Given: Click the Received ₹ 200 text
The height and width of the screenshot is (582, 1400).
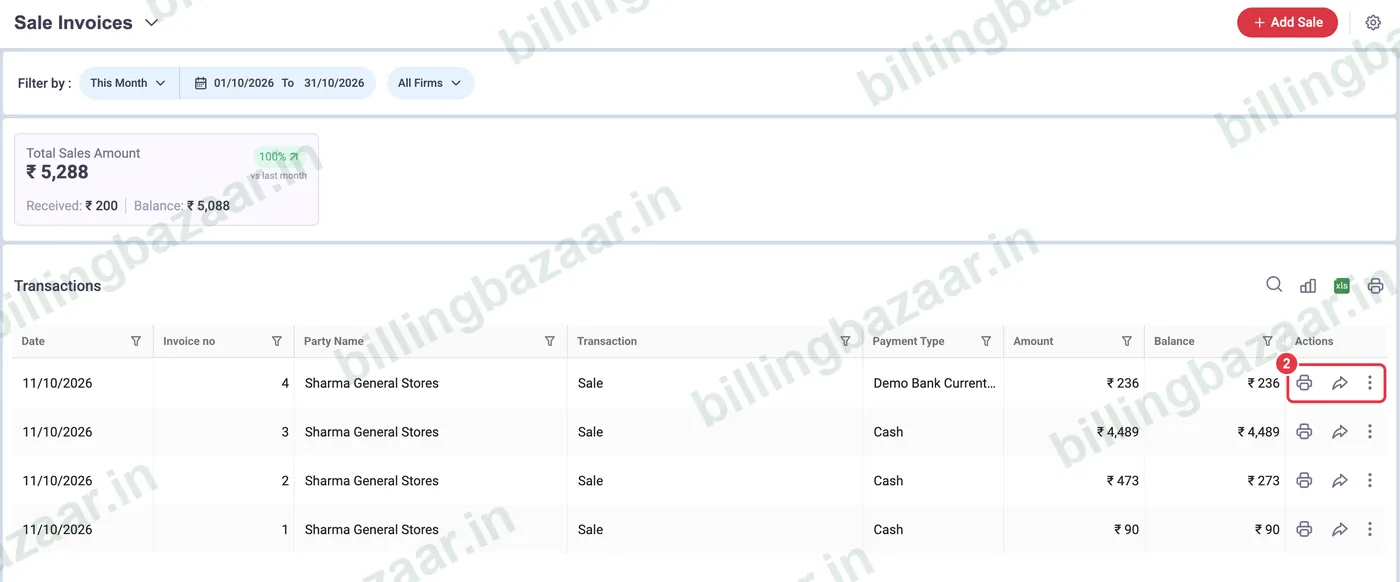Looking at the screenshot, I should tap(72, 206).
